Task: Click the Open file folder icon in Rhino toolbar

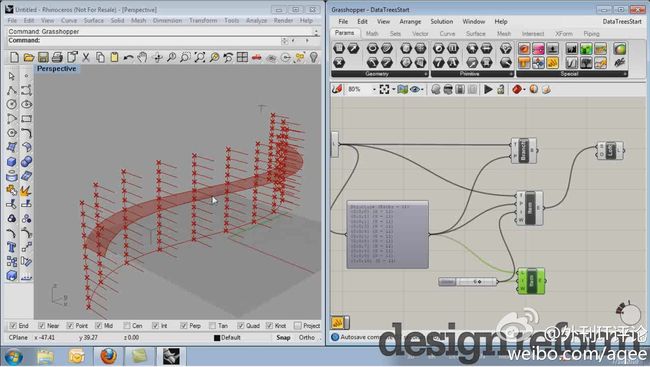Action: (x=29, y=57)
